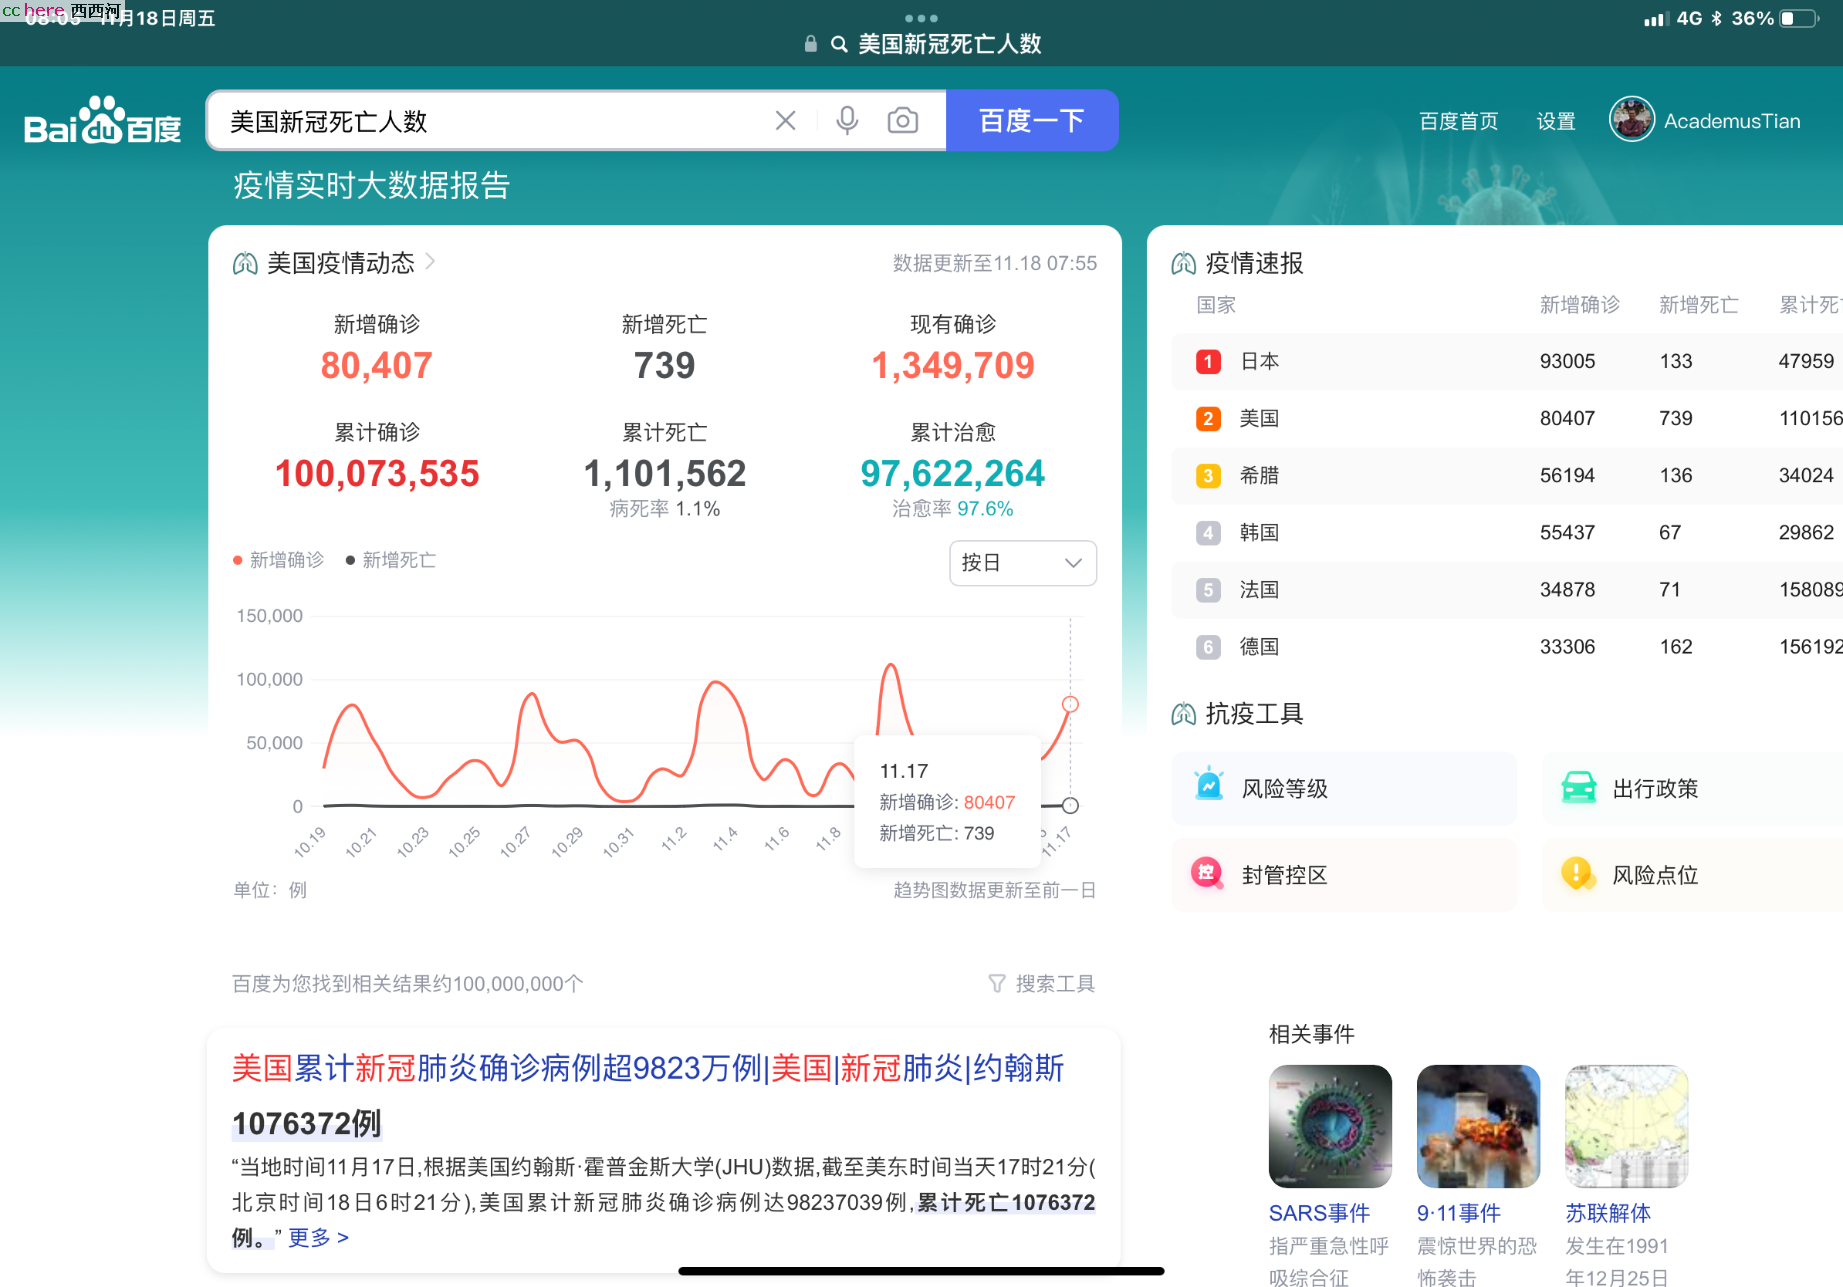The image size is (1843, 1287).
Task: Open the 设置 menu
Action: tap(1556, 121)
